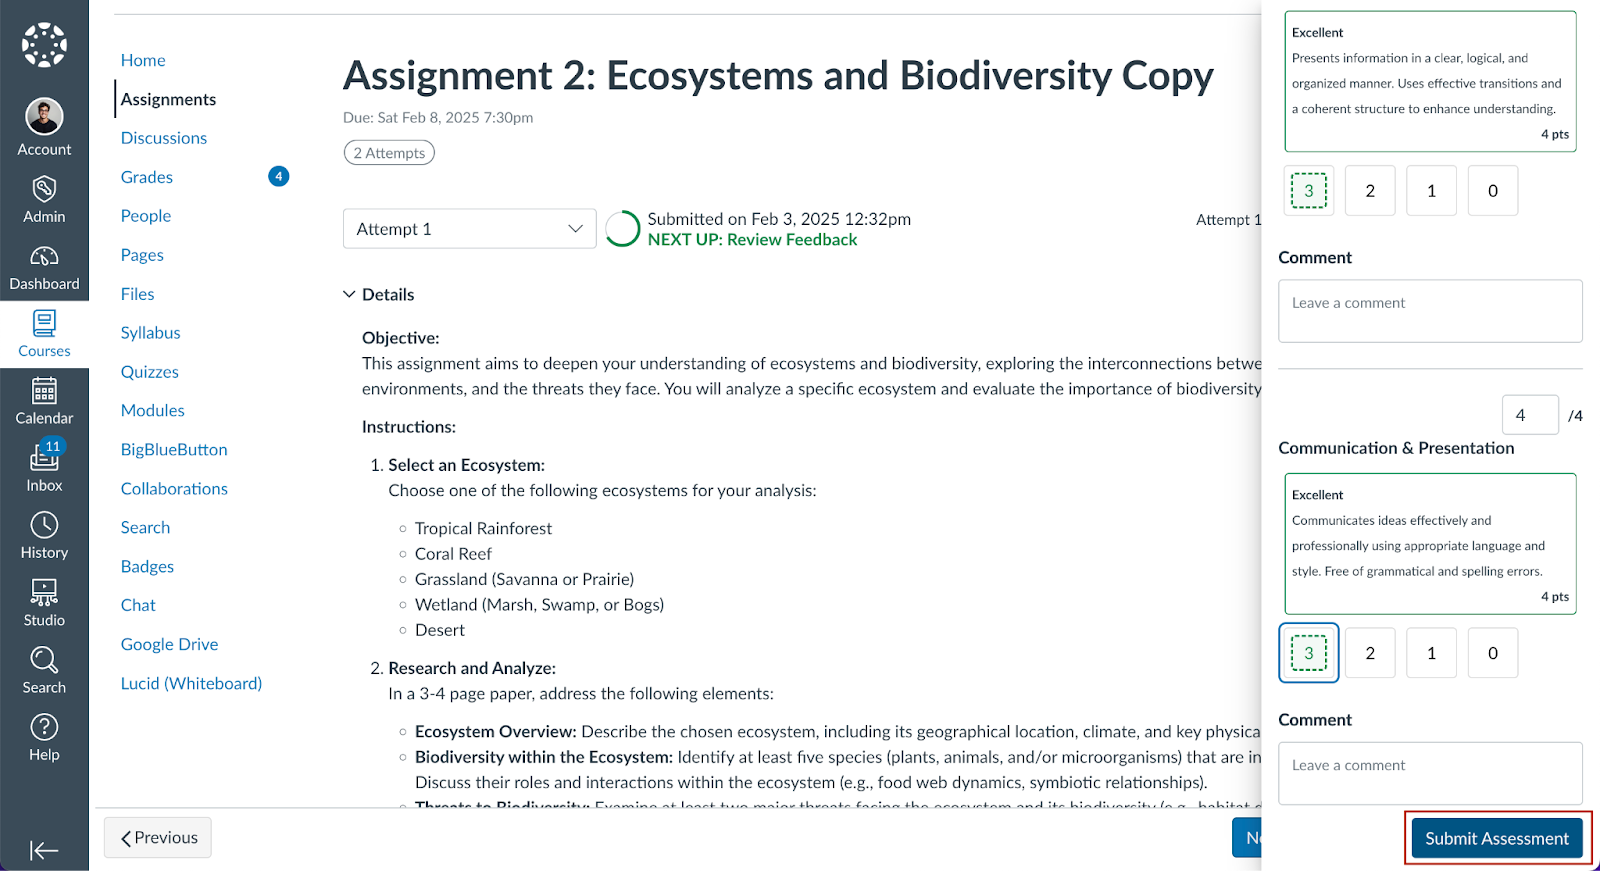Open the Grades course menu item
This screenshot has height=871, width=1600.
(x=147, y=177)
